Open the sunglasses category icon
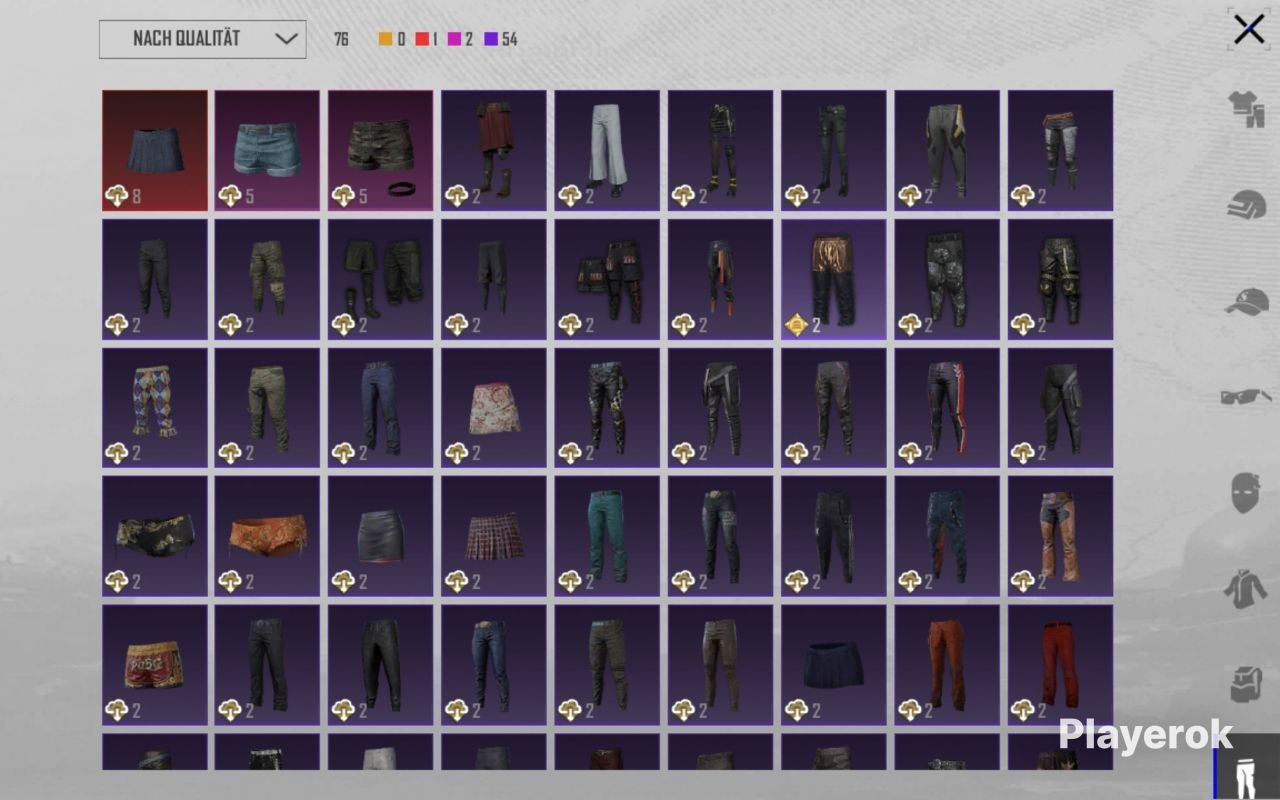The image size is (1280, 800). 1246,397
